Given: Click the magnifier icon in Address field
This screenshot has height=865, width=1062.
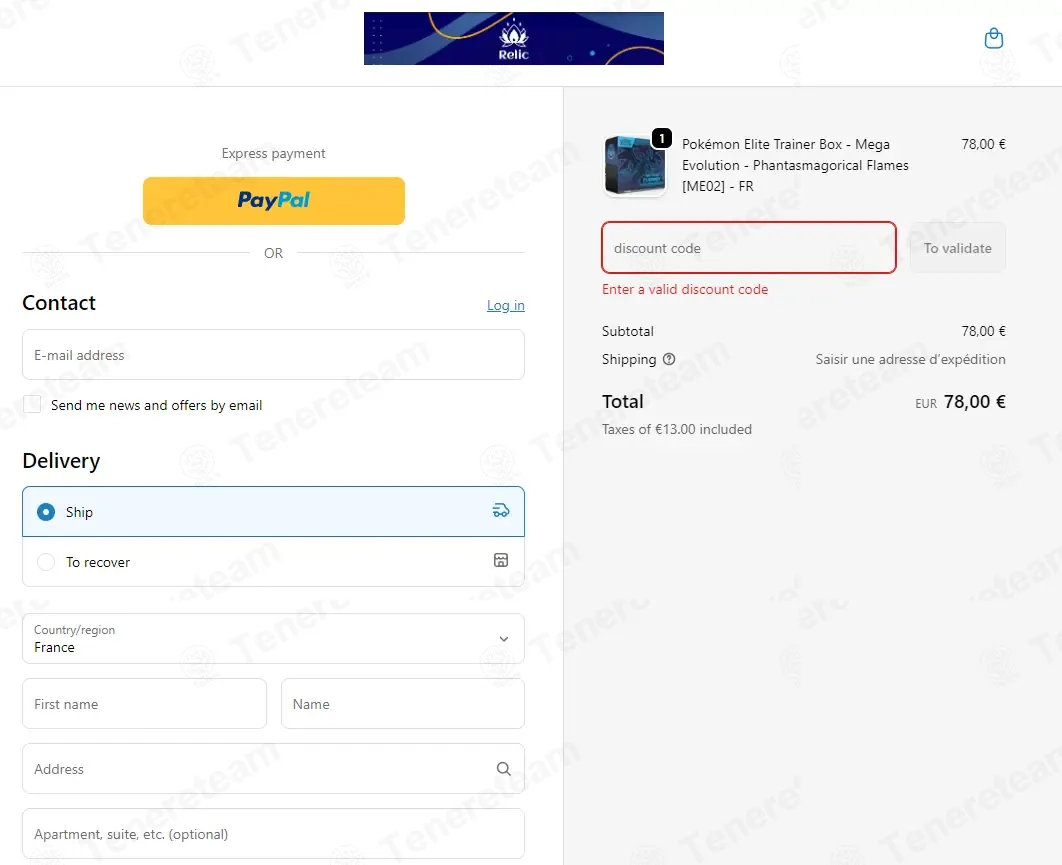Looking at the screenshot, I should [x=503, y=768].
